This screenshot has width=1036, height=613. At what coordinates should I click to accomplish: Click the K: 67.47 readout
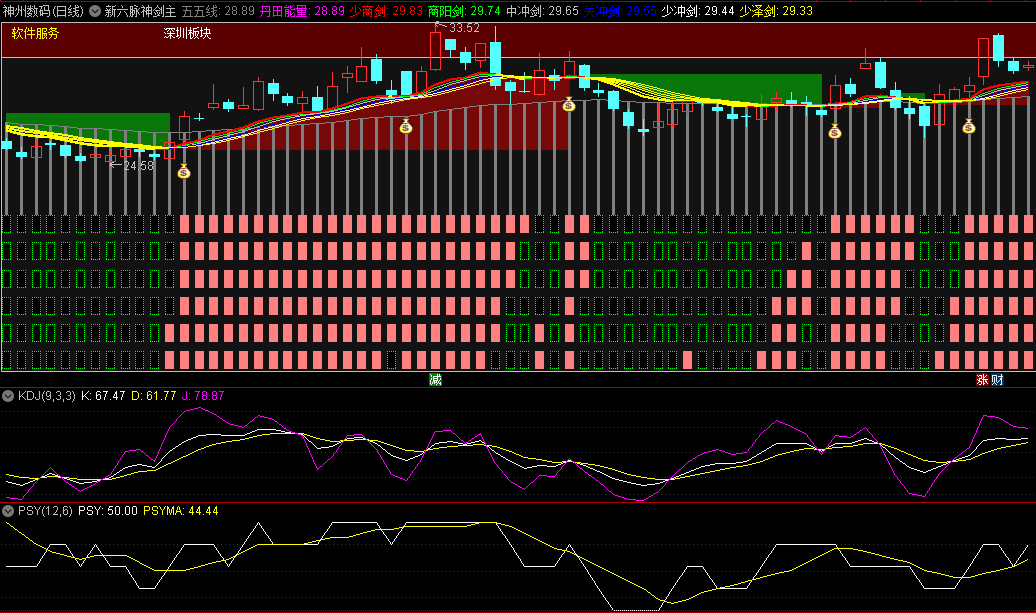pyautogui.click(x=103, y=396)
